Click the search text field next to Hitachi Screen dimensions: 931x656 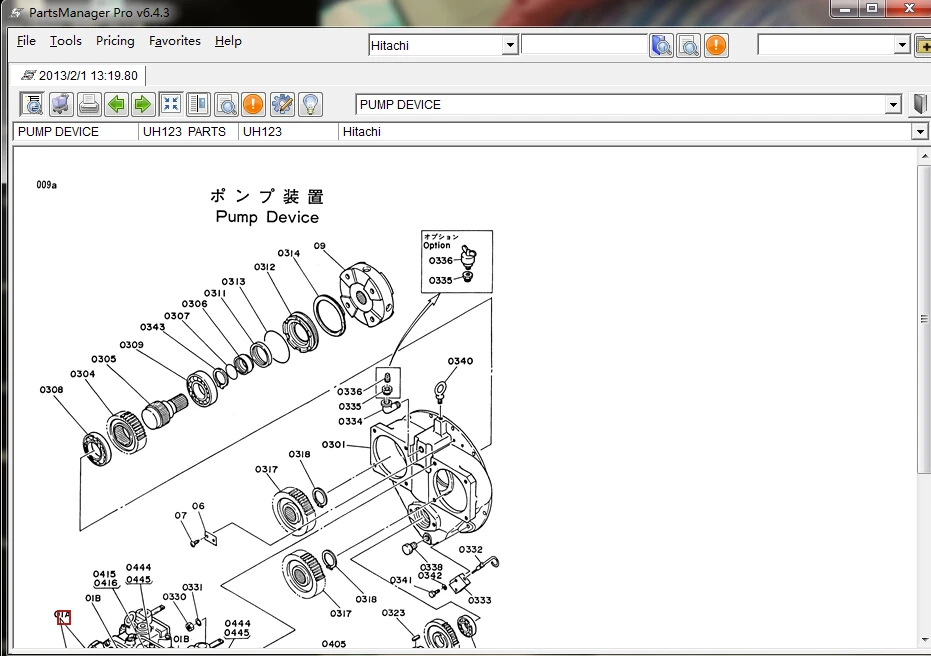[x=584, y=45]
